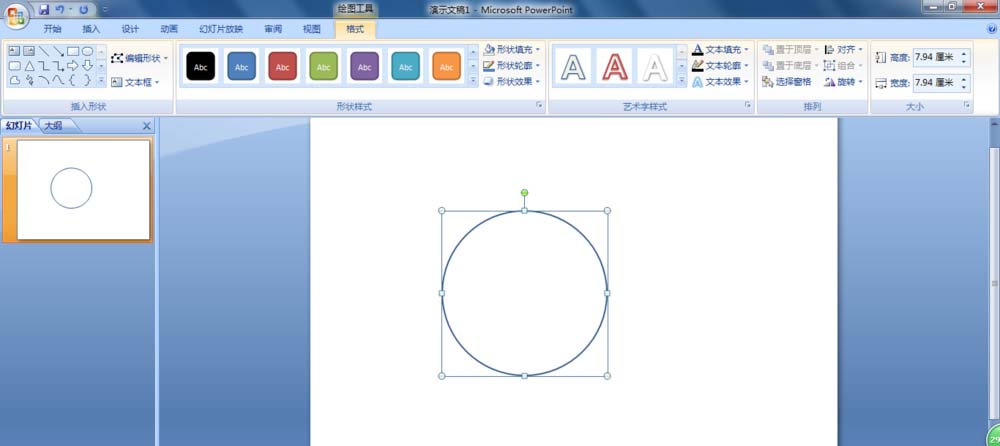
Task: Open the Quick Access Toolbar customize arrow
Action: point(105,10)
